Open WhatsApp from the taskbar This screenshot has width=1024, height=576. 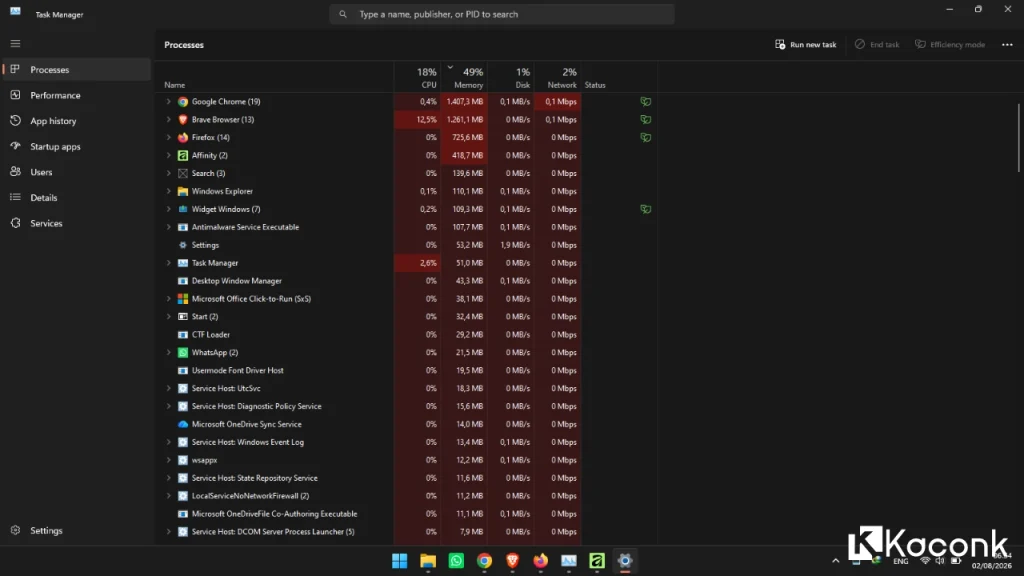point(456,561)
